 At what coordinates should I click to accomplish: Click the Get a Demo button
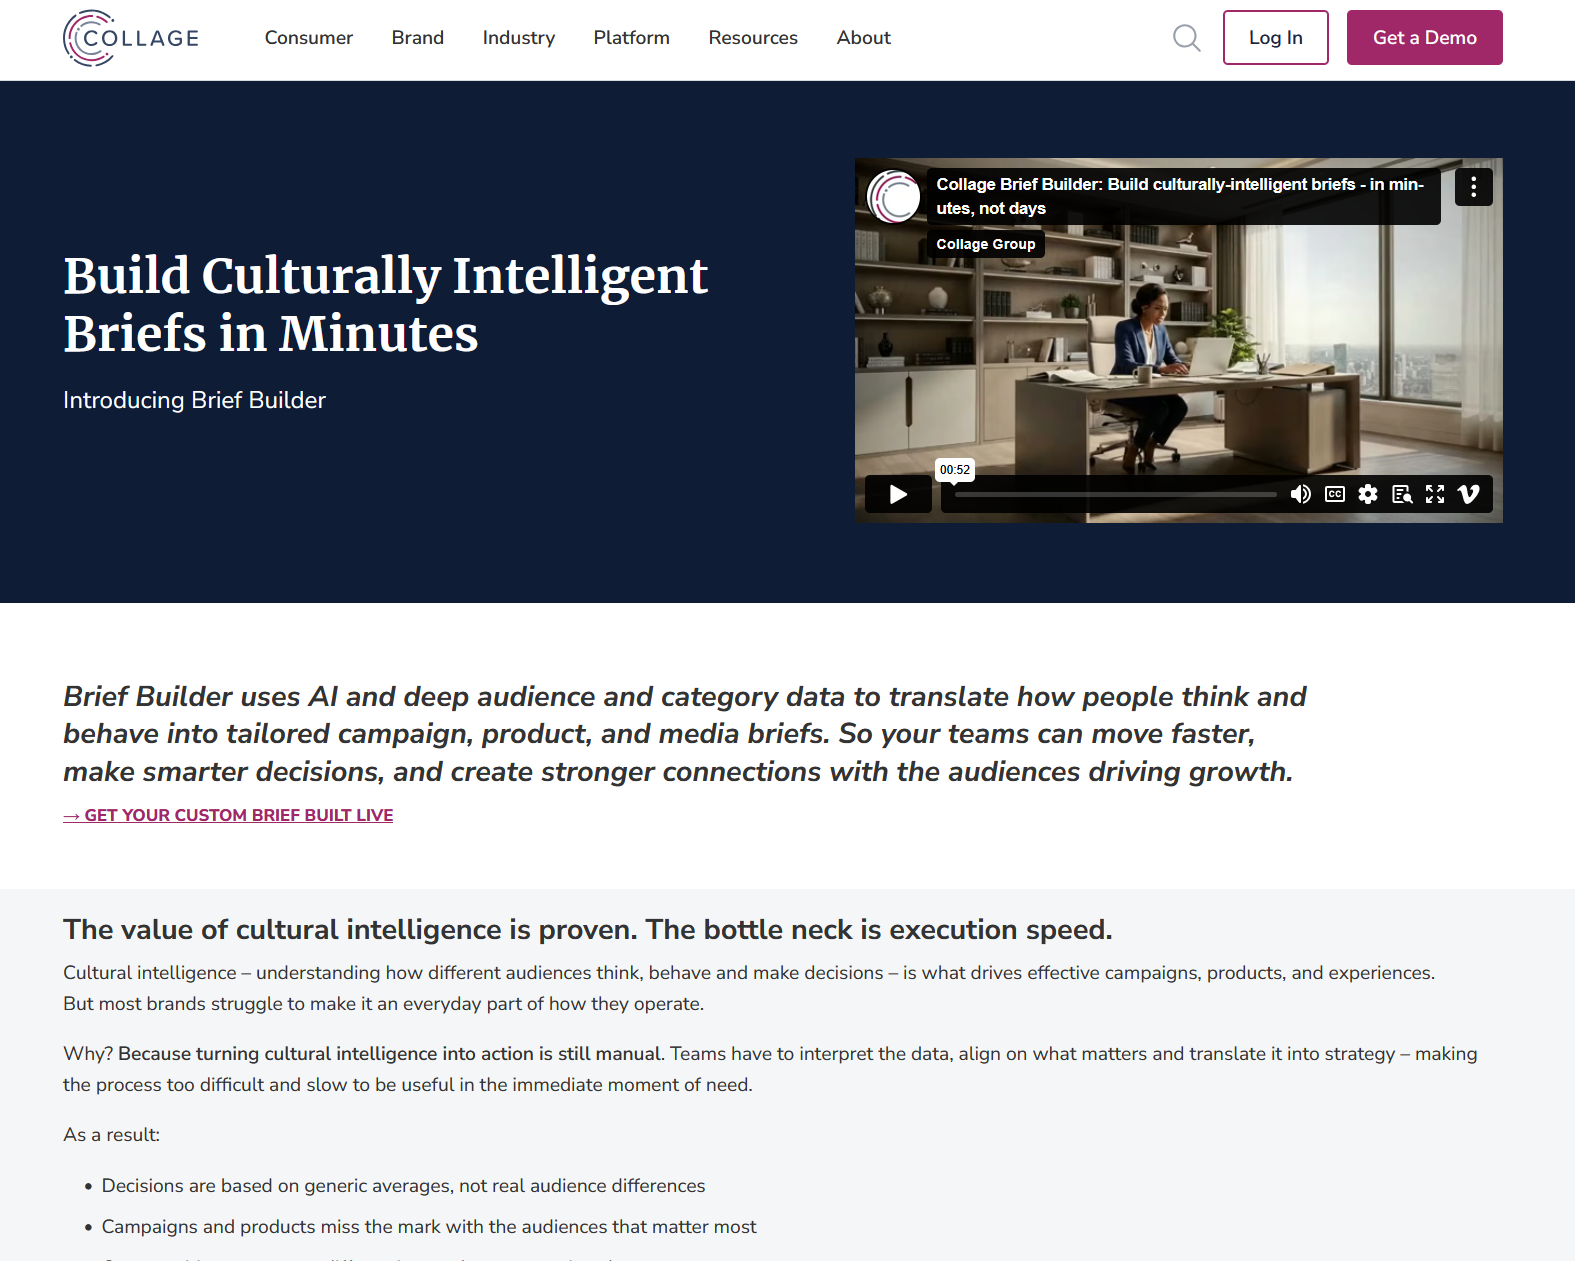[1424, 38]
